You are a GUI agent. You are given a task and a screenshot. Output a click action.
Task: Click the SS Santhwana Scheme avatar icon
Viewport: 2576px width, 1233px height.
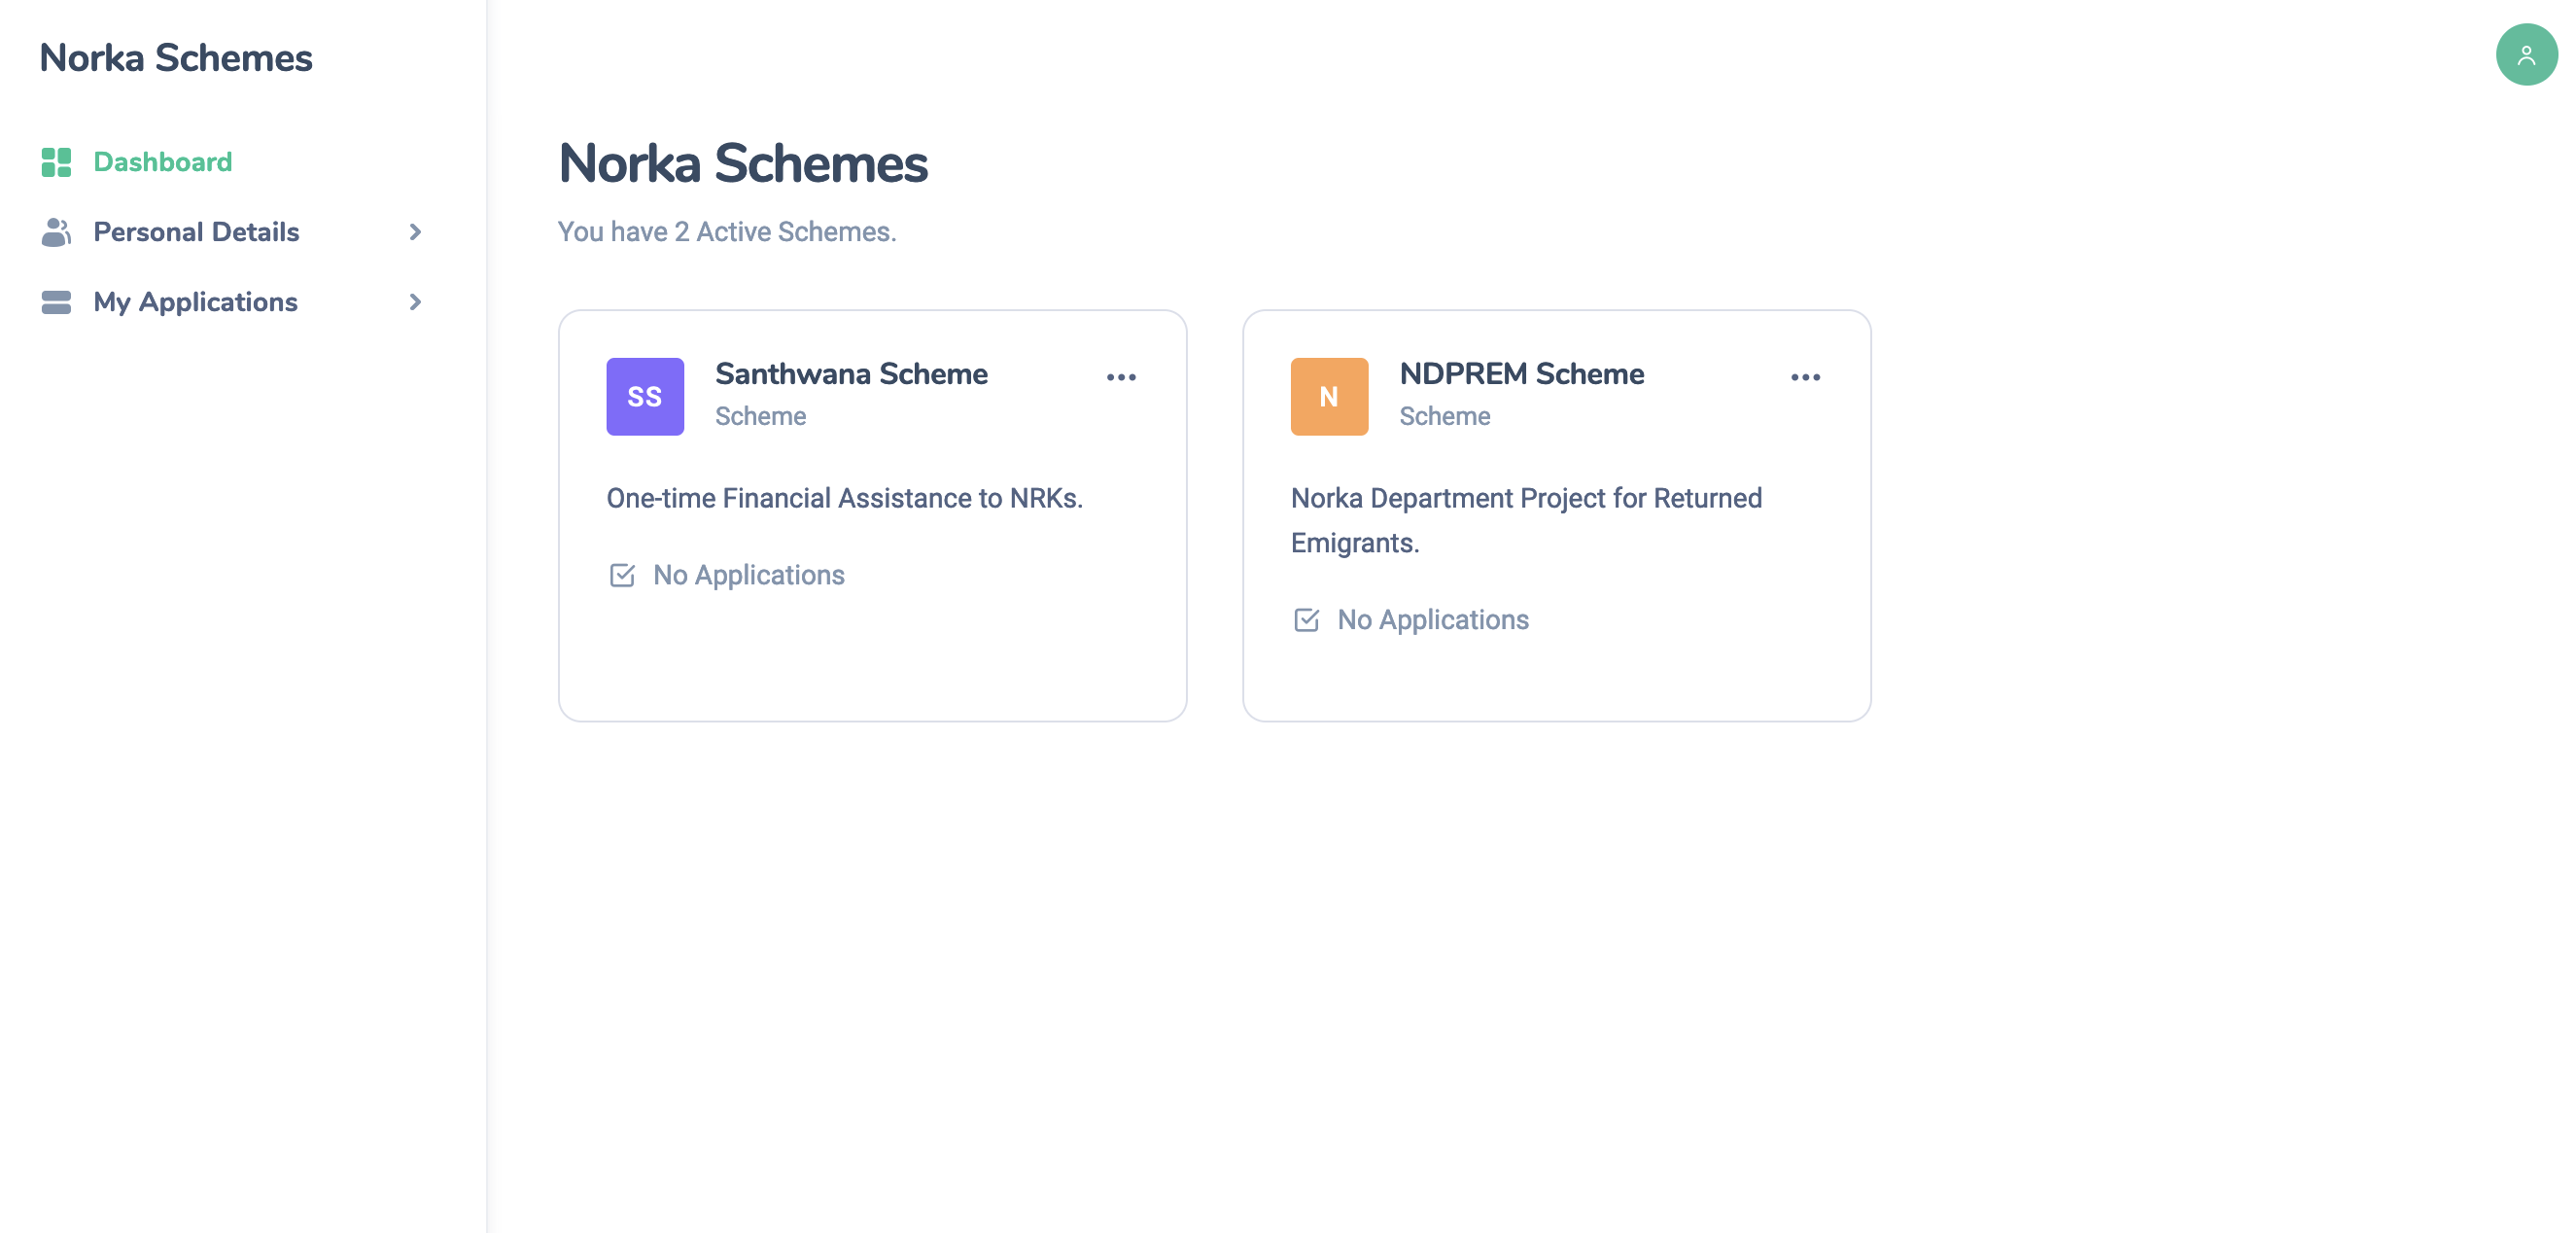(644, 396)
